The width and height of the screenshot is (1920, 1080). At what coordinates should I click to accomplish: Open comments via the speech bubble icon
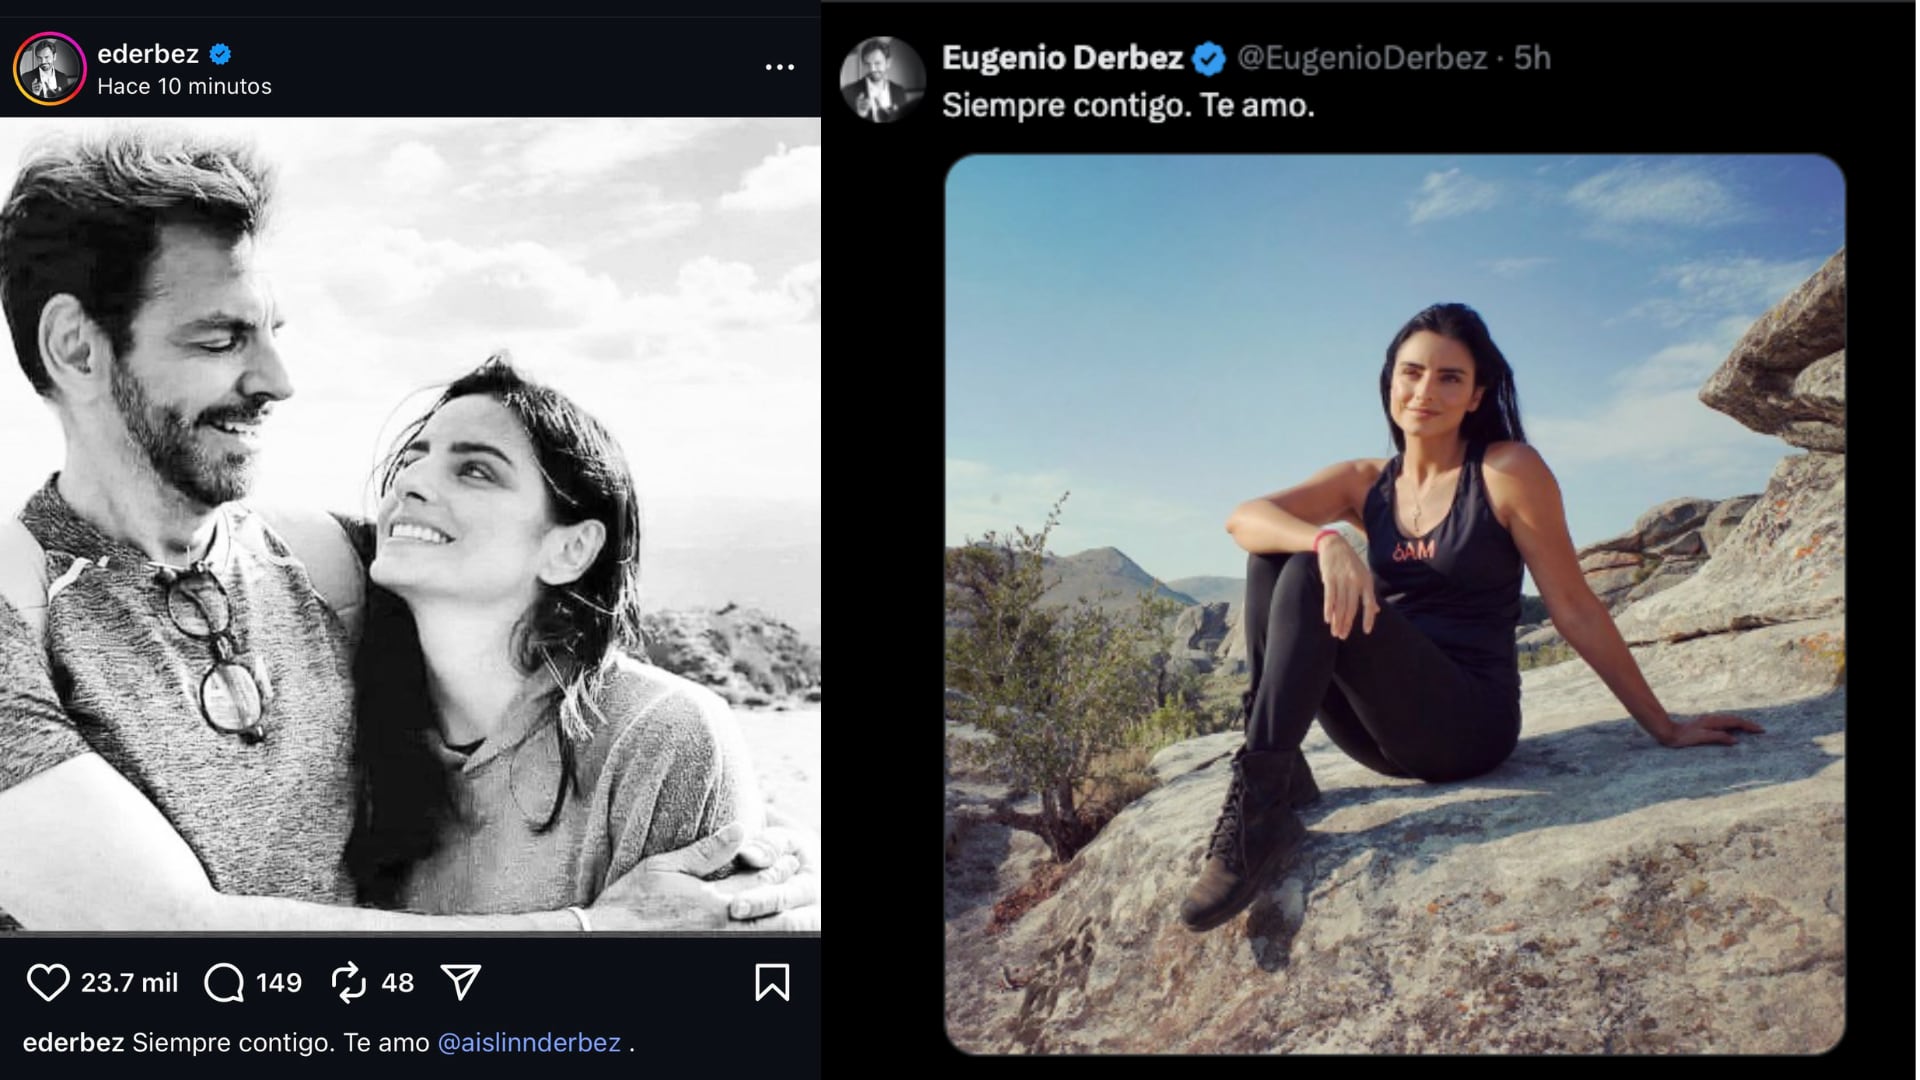pos(224,983)
